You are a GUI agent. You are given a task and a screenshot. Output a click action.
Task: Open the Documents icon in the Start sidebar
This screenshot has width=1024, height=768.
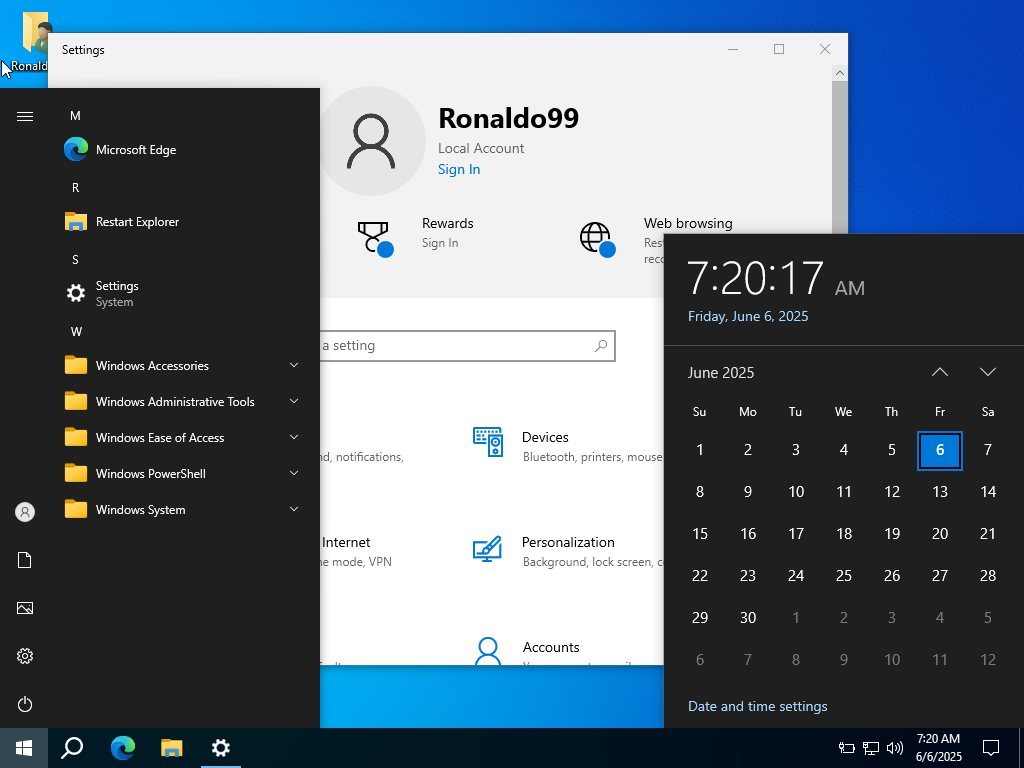tap(25, 560)
